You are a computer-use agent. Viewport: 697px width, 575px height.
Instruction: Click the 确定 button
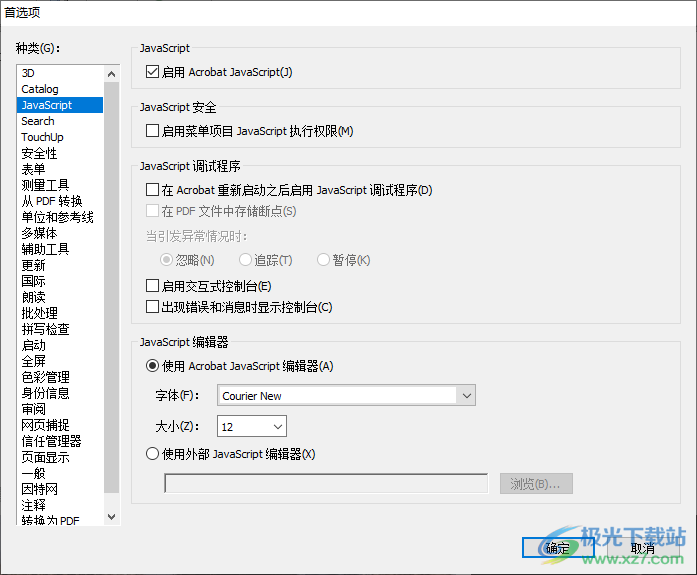tap(557, 548)
